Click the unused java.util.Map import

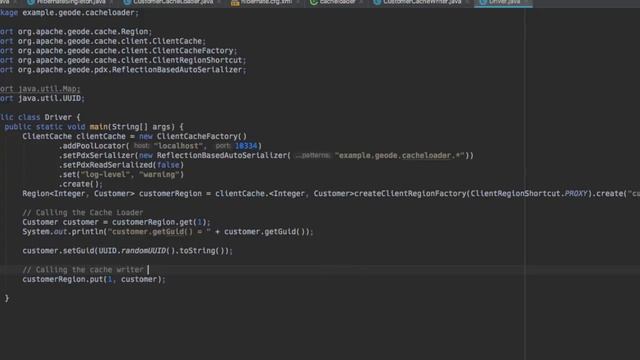[40, 89]
